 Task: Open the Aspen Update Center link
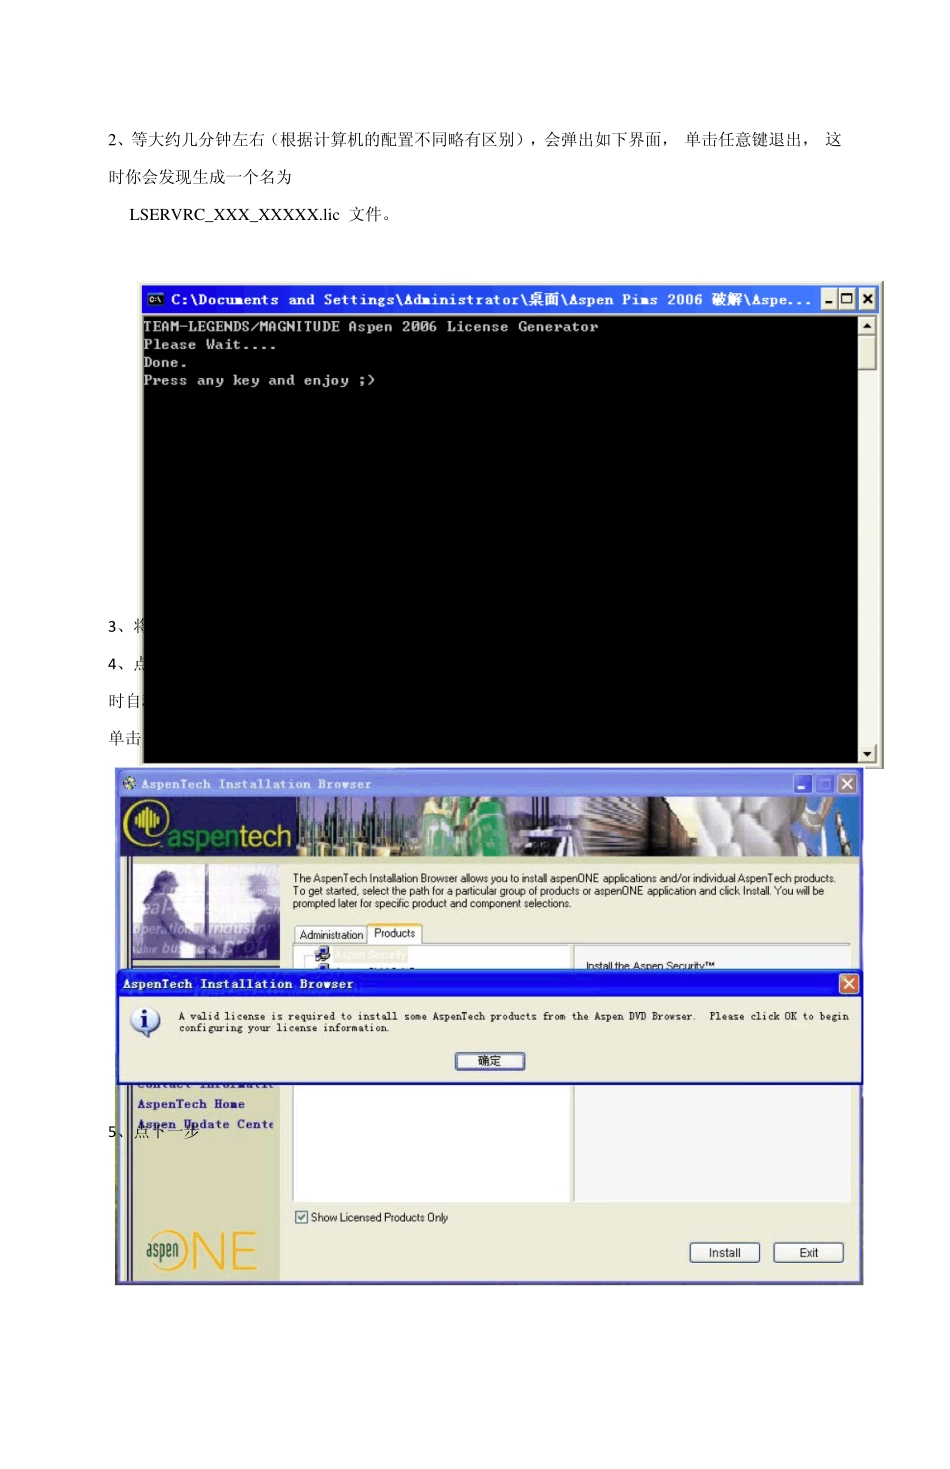206,1124
